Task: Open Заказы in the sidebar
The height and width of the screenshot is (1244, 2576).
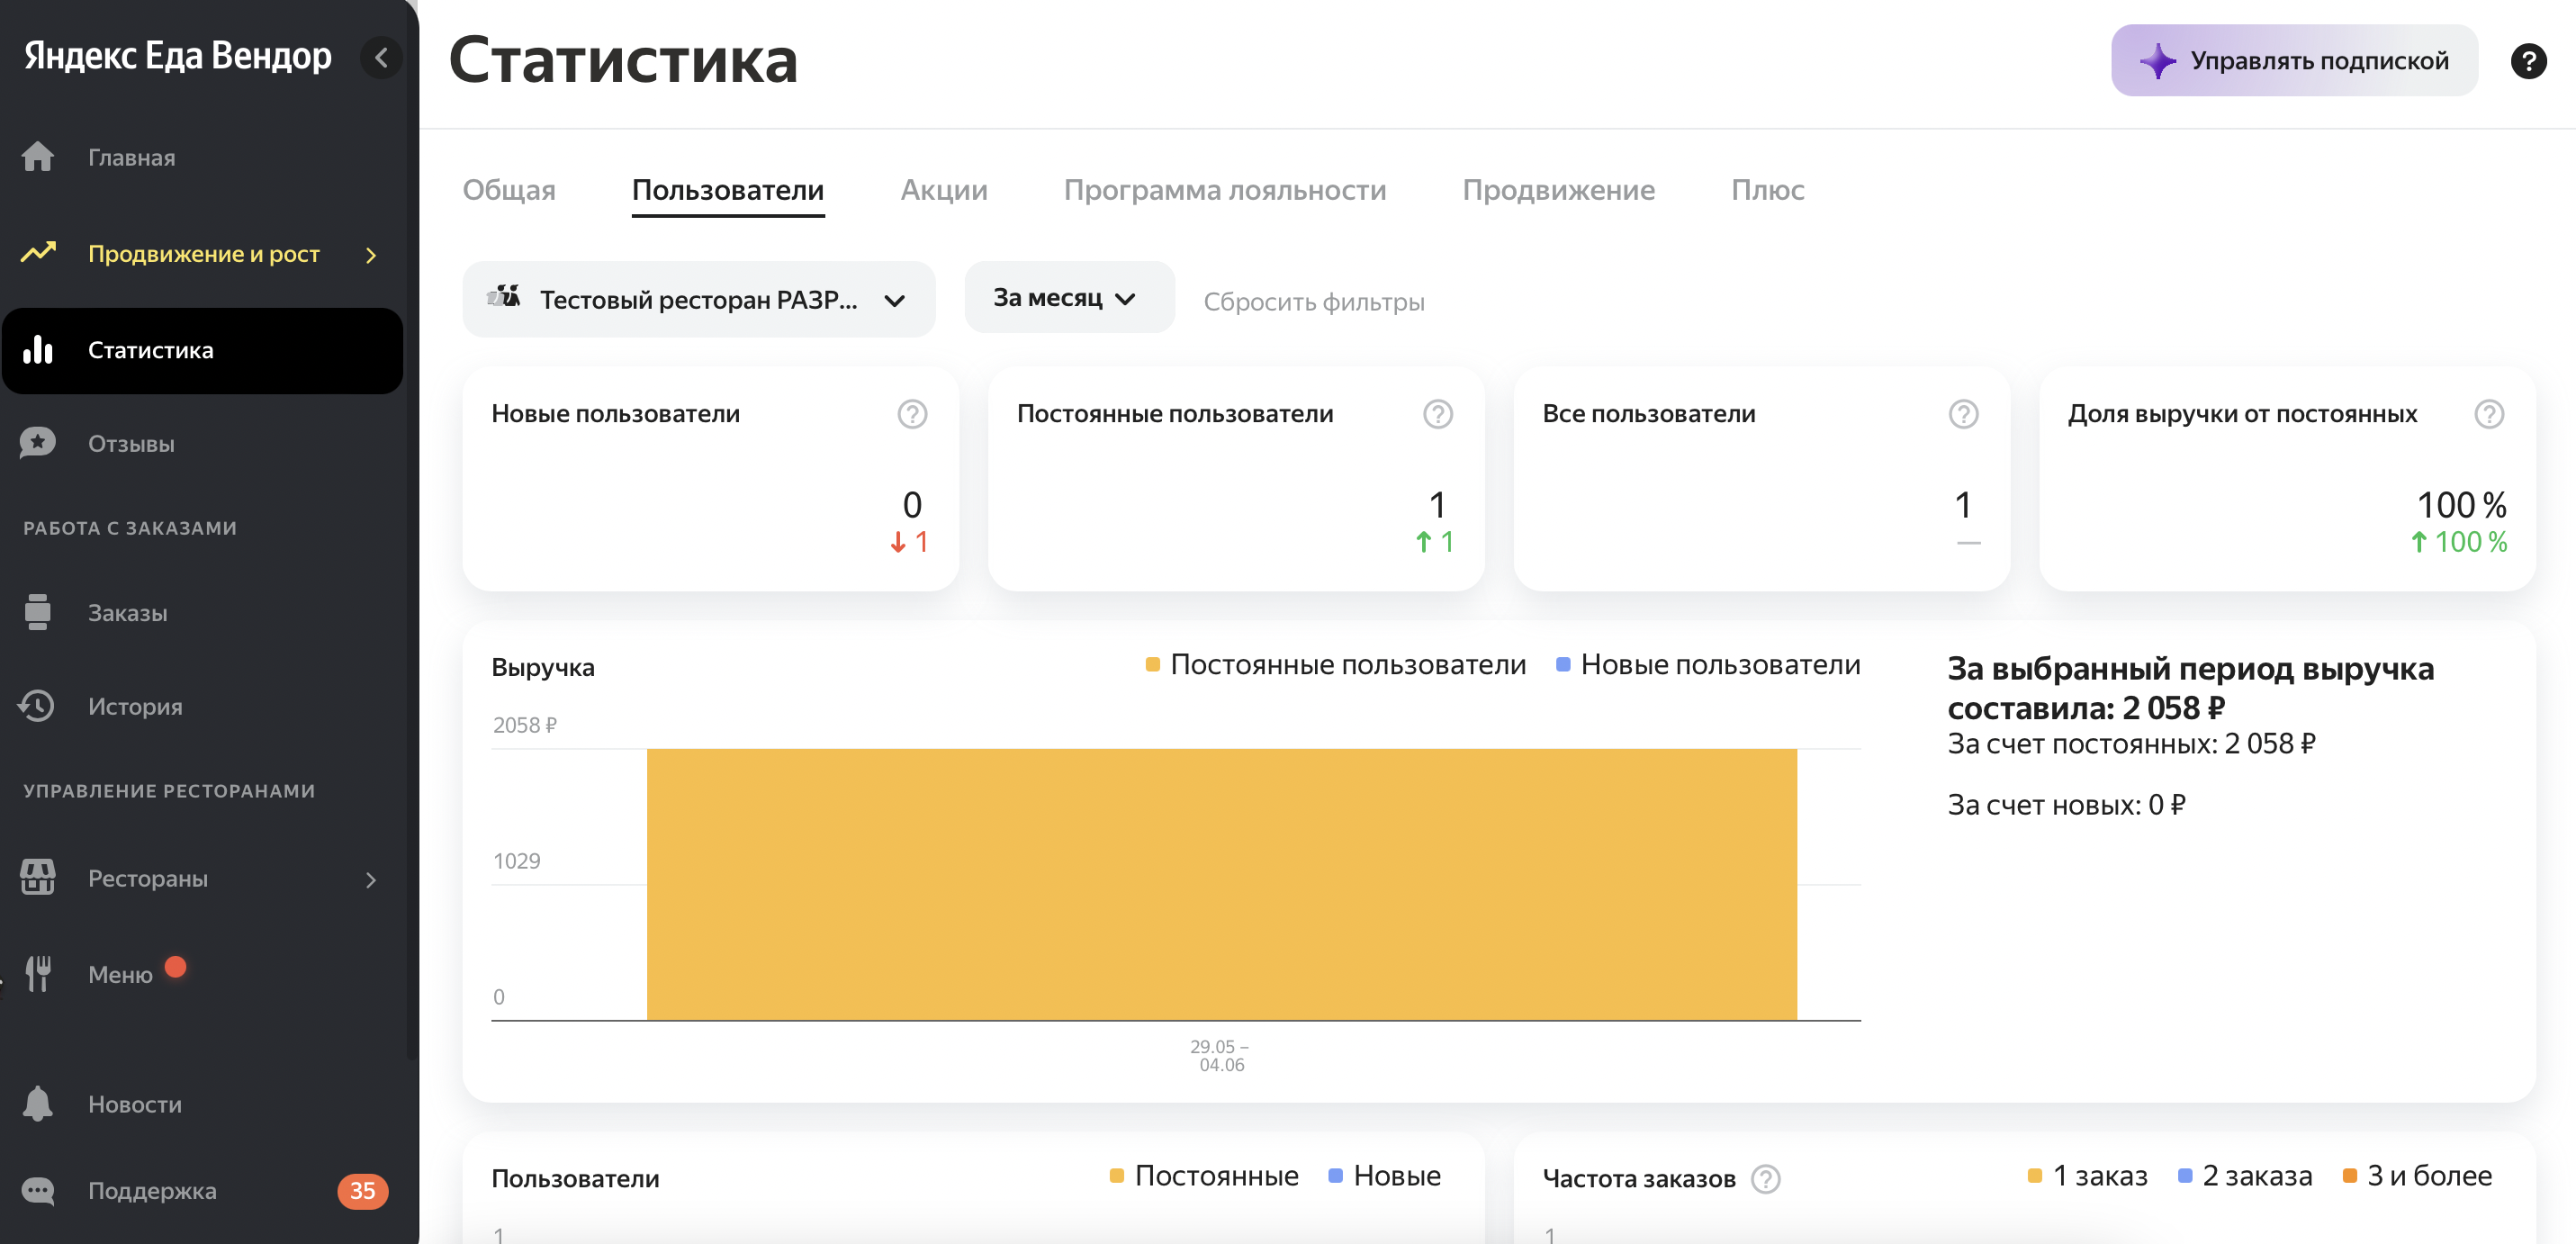Action: point(203,612)
